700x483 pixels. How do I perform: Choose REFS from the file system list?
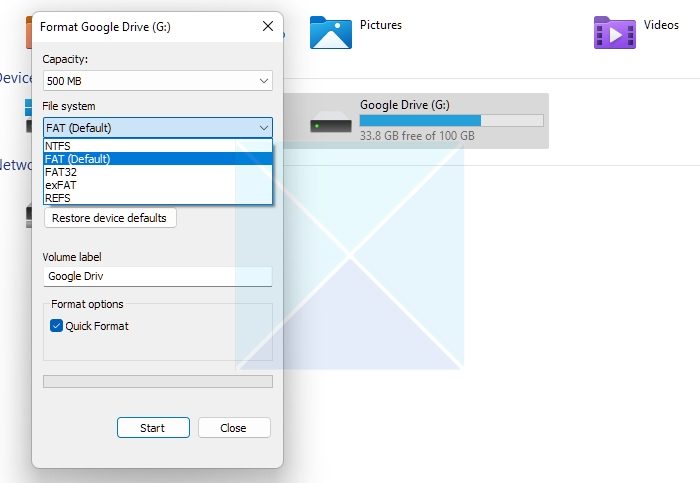[x=158, y=198]
